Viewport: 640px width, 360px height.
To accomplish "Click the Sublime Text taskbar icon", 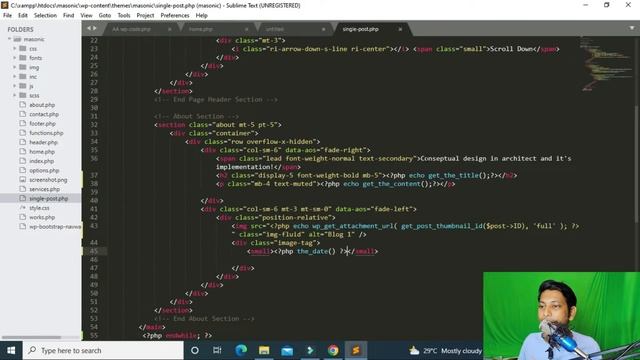I will click(356, 351).
